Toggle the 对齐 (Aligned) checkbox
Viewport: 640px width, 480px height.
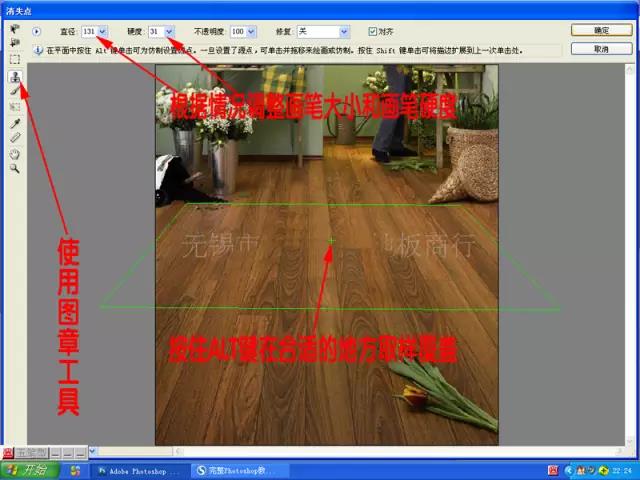click(x=372, y=31)
